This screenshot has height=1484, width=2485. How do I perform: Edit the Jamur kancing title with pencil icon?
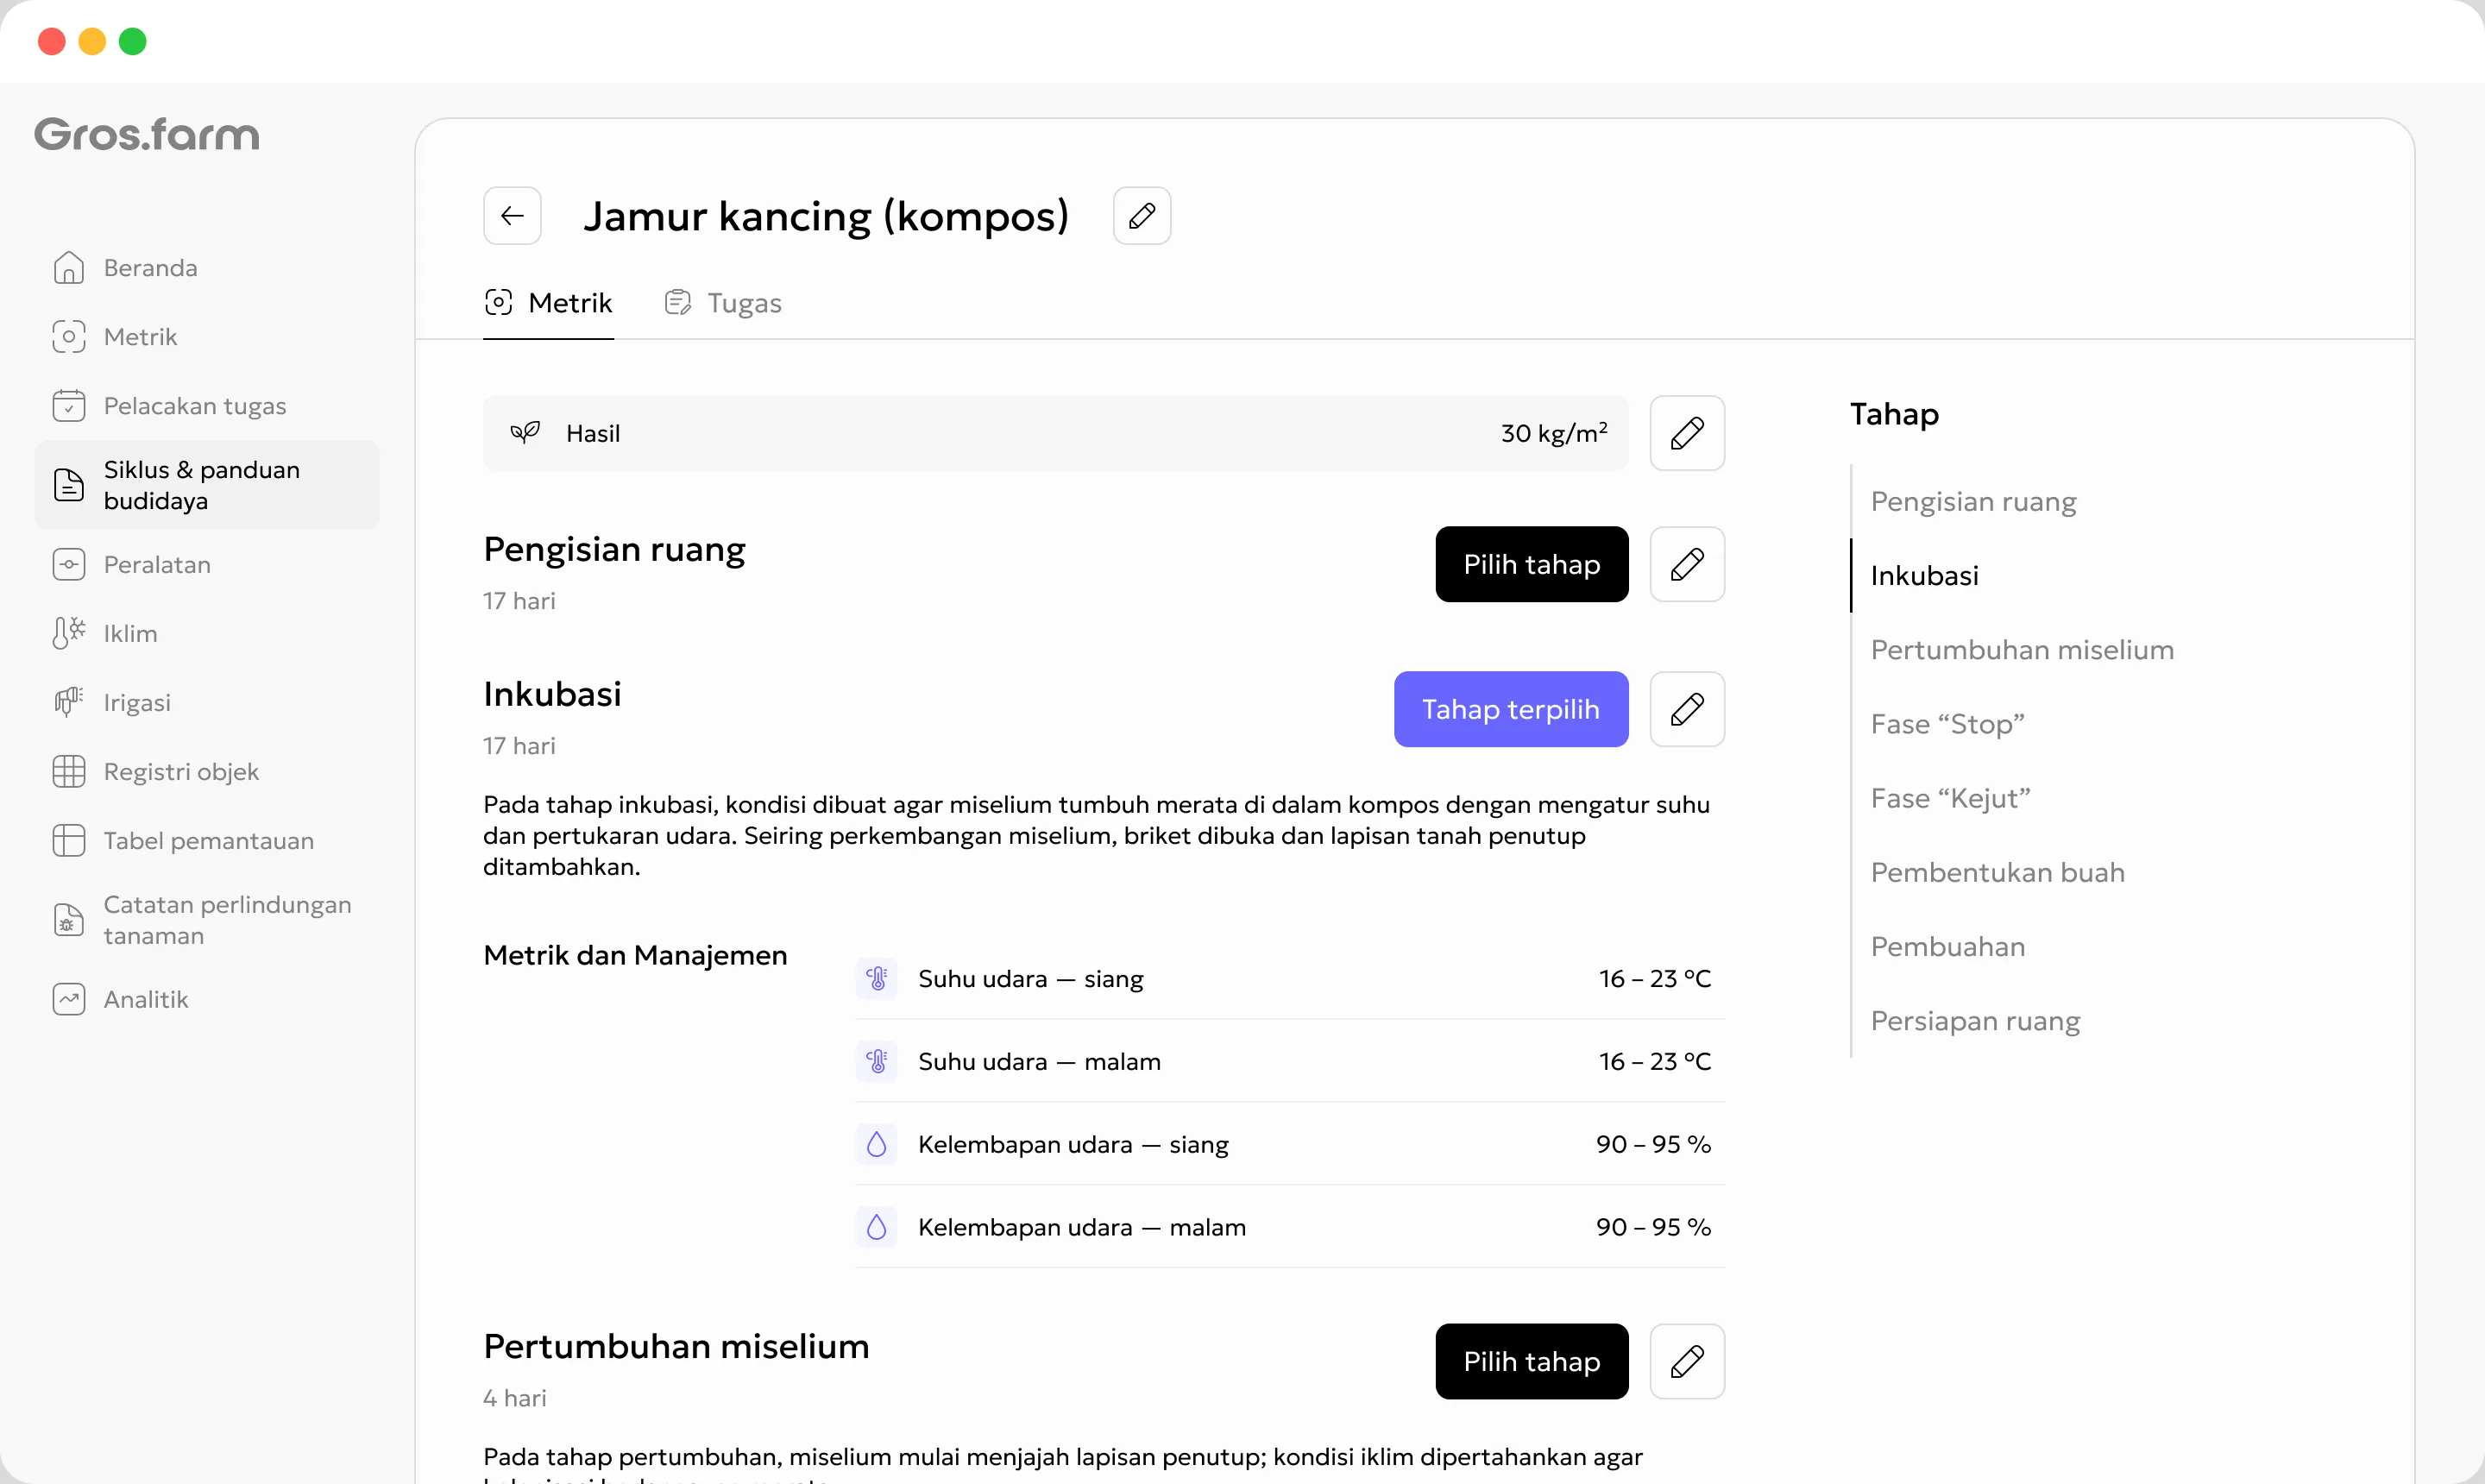1142,215
